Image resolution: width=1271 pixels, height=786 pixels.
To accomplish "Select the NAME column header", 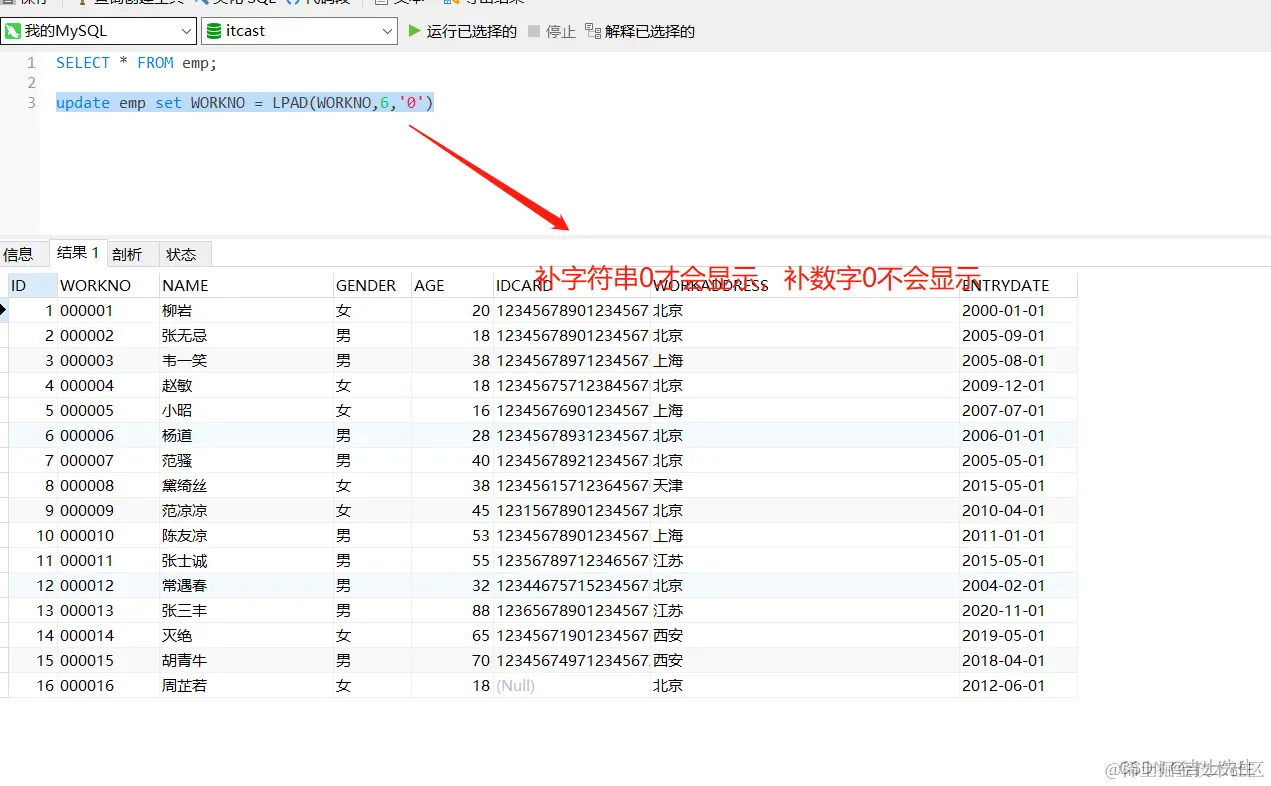I will pyautogui.click(x=246, y=285).
